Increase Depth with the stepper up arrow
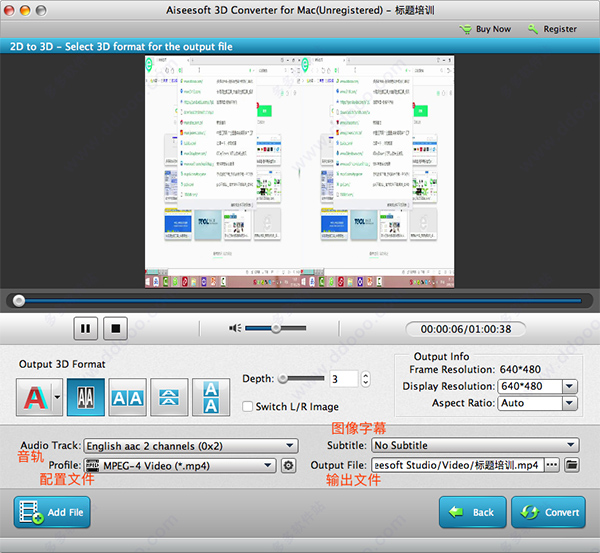Screen dimensions: 600x553 [365, 375]
